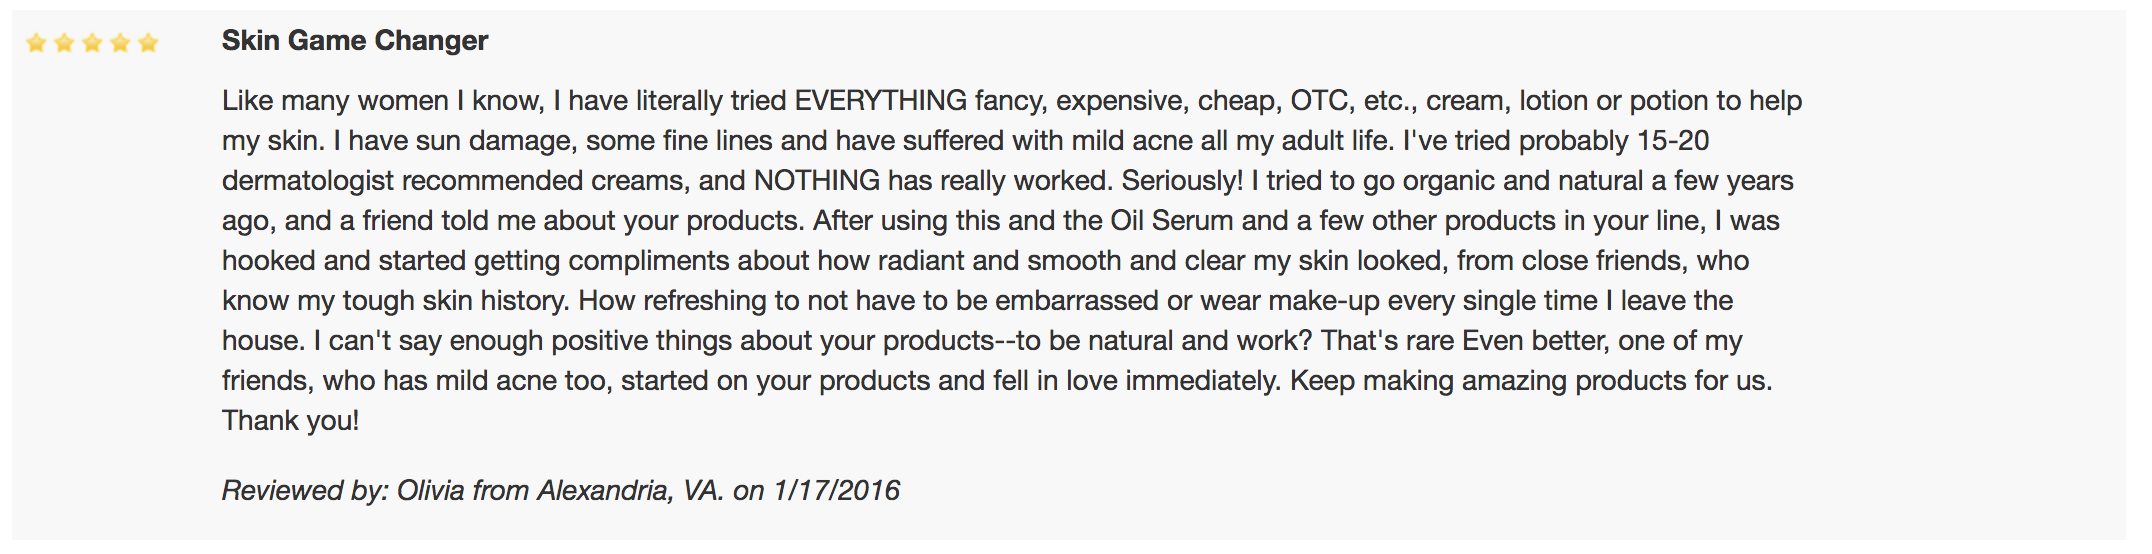Click the reviewer name "Olivia"
This screenshot has height=554, width=2152.
point(430,491)
